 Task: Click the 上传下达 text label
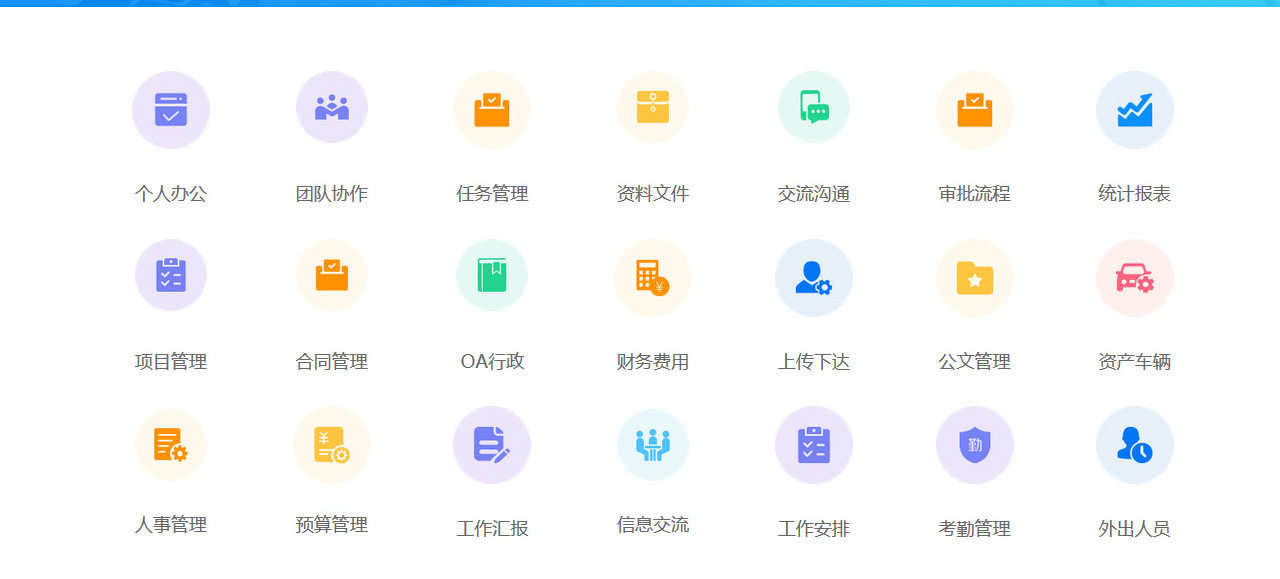tap(814, 362)
